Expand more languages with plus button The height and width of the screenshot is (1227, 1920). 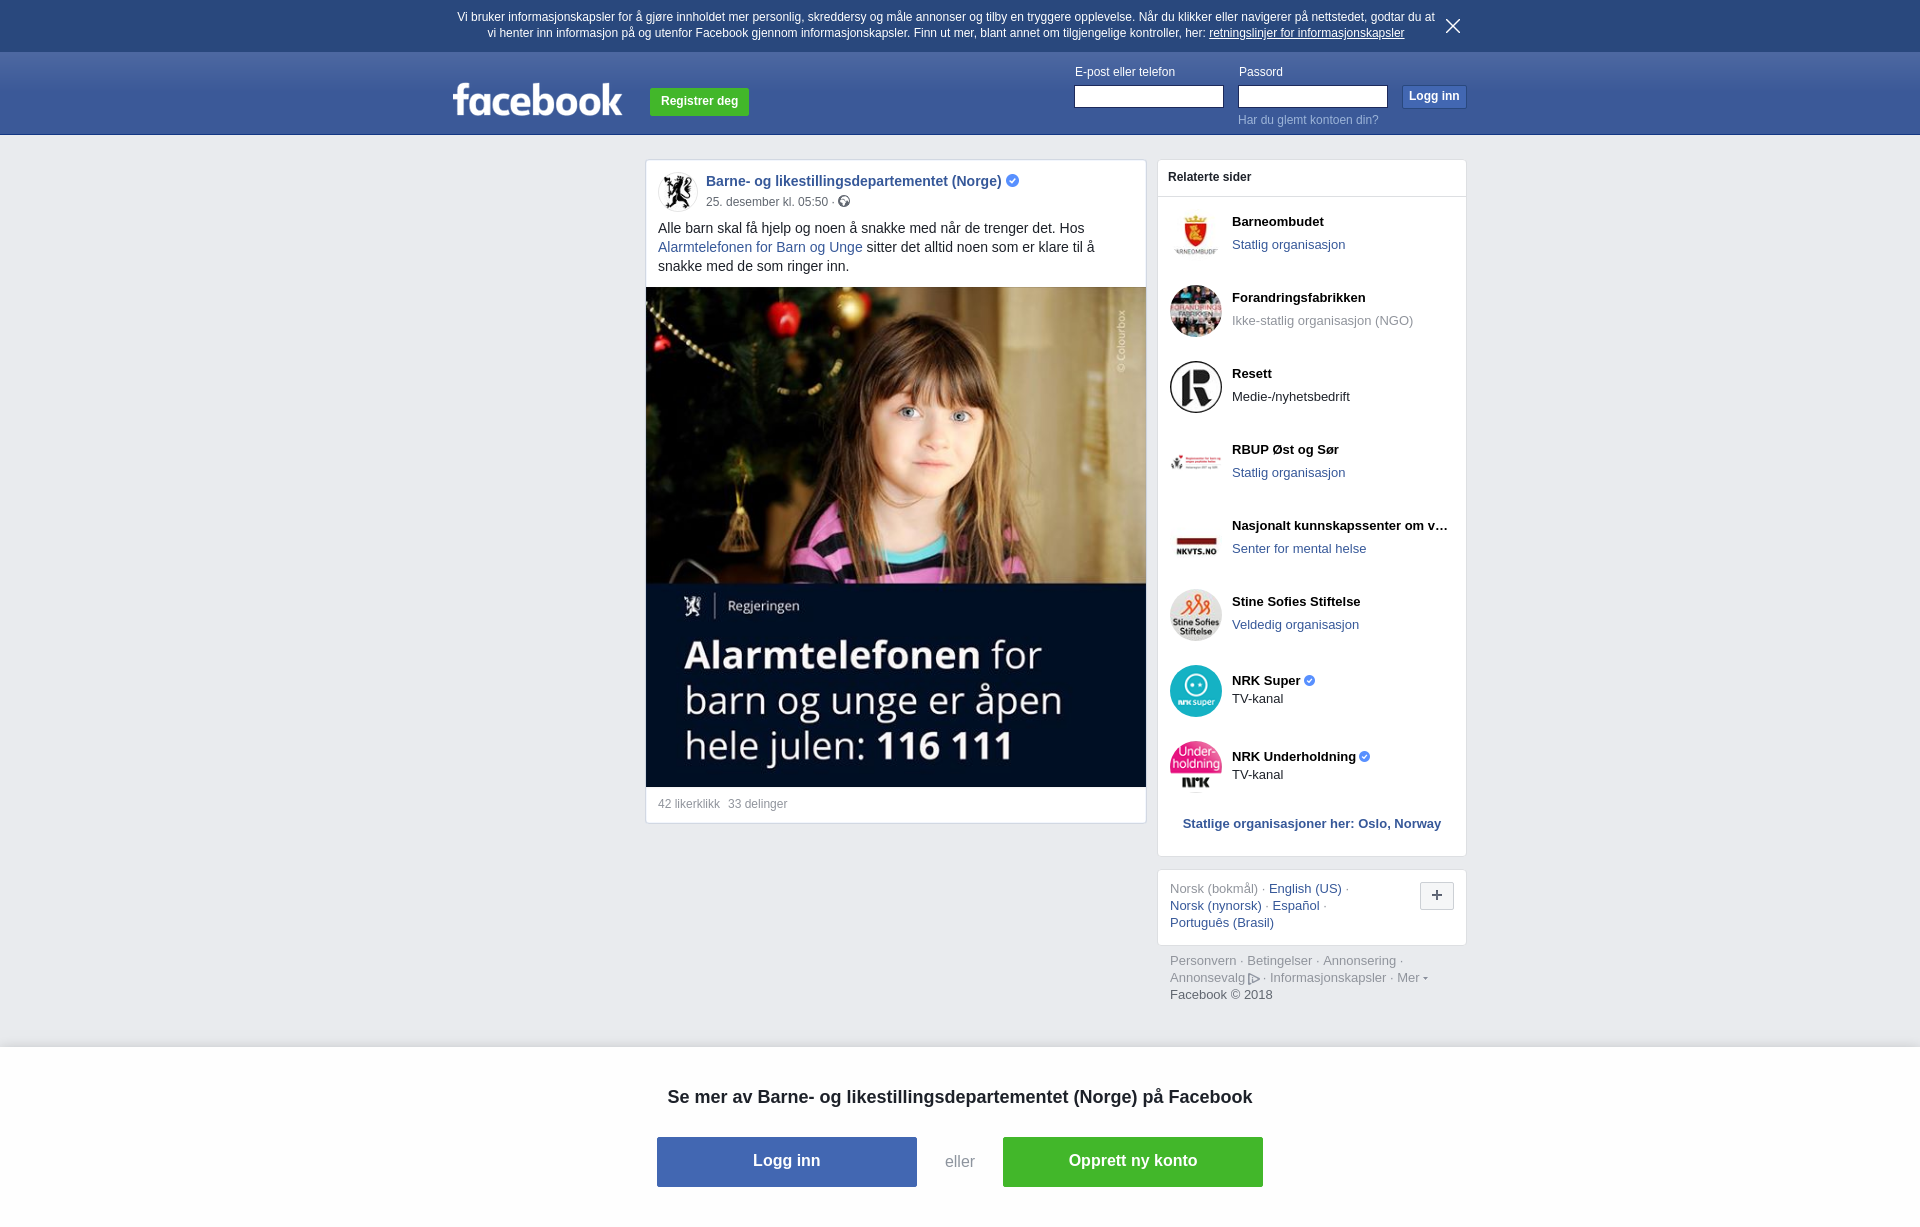pos(1436,896)
